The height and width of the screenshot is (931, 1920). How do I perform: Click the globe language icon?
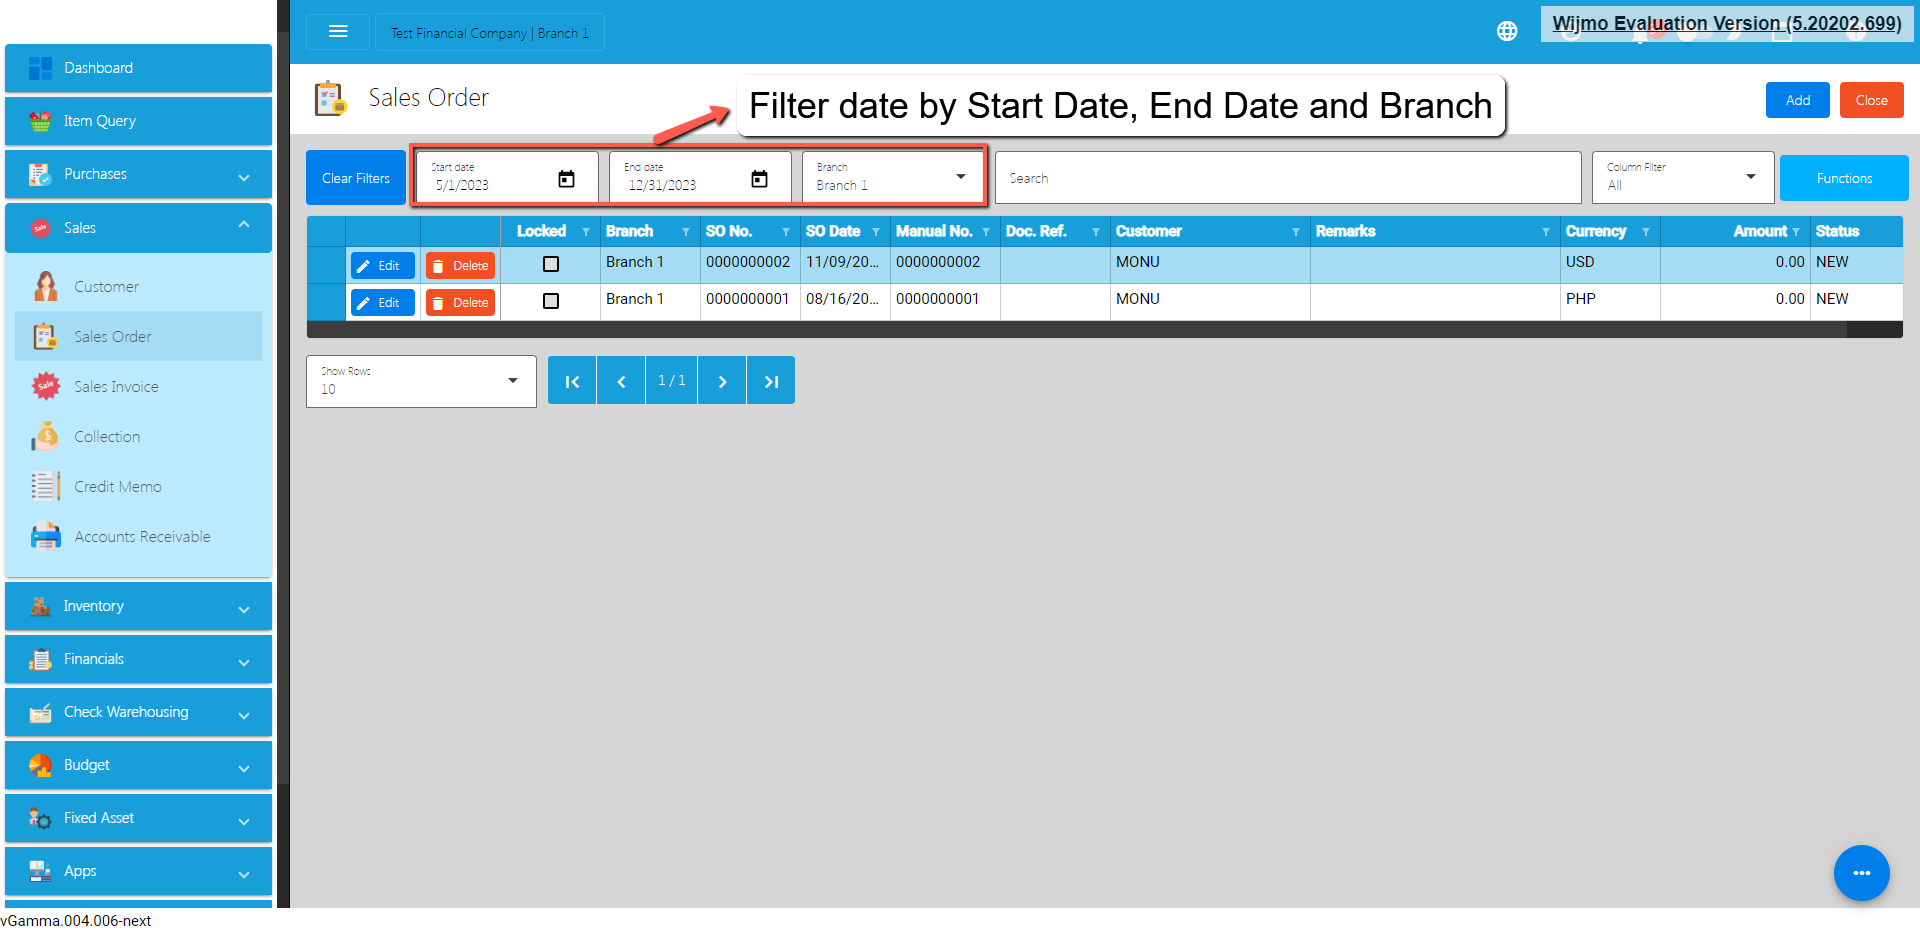[x=1506, y=32]
